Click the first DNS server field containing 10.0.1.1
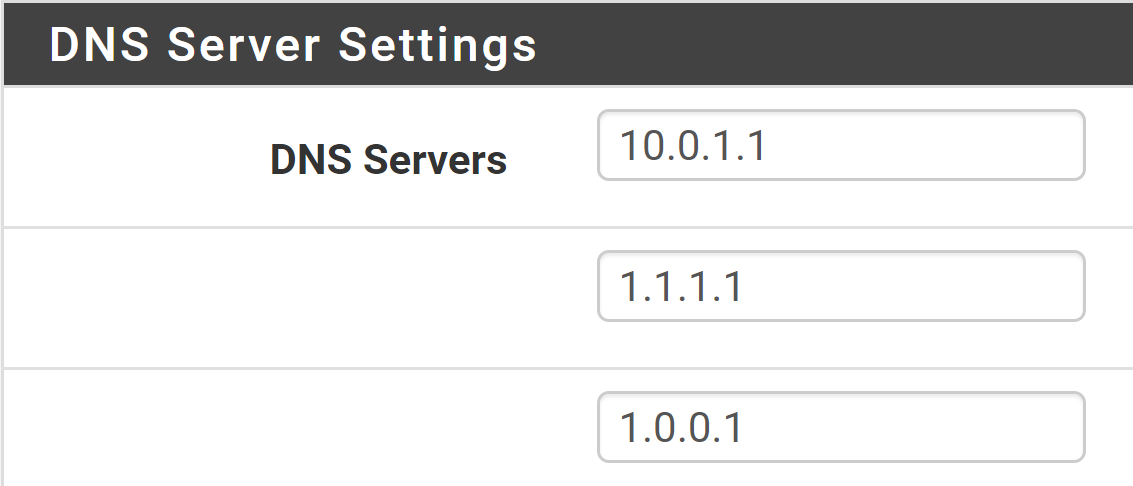 pos(841,144)
